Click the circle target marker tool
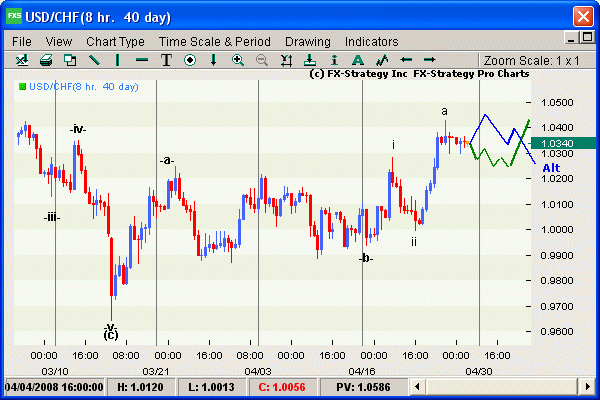 point(190,60)
